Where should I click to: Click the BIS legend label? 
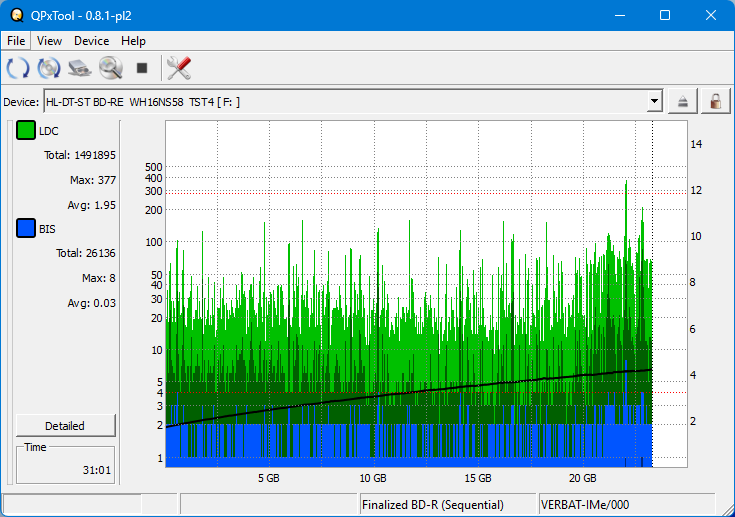(47, 229)
